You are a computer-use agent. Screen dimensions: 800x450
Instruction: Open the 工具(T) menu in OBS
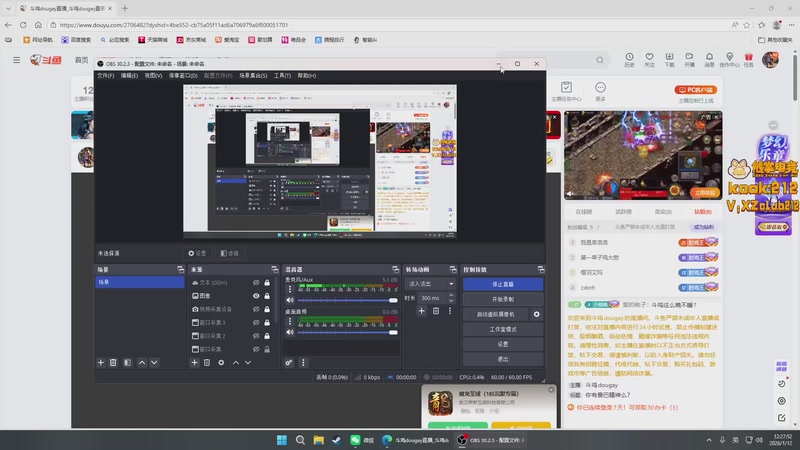click(282, 75)
